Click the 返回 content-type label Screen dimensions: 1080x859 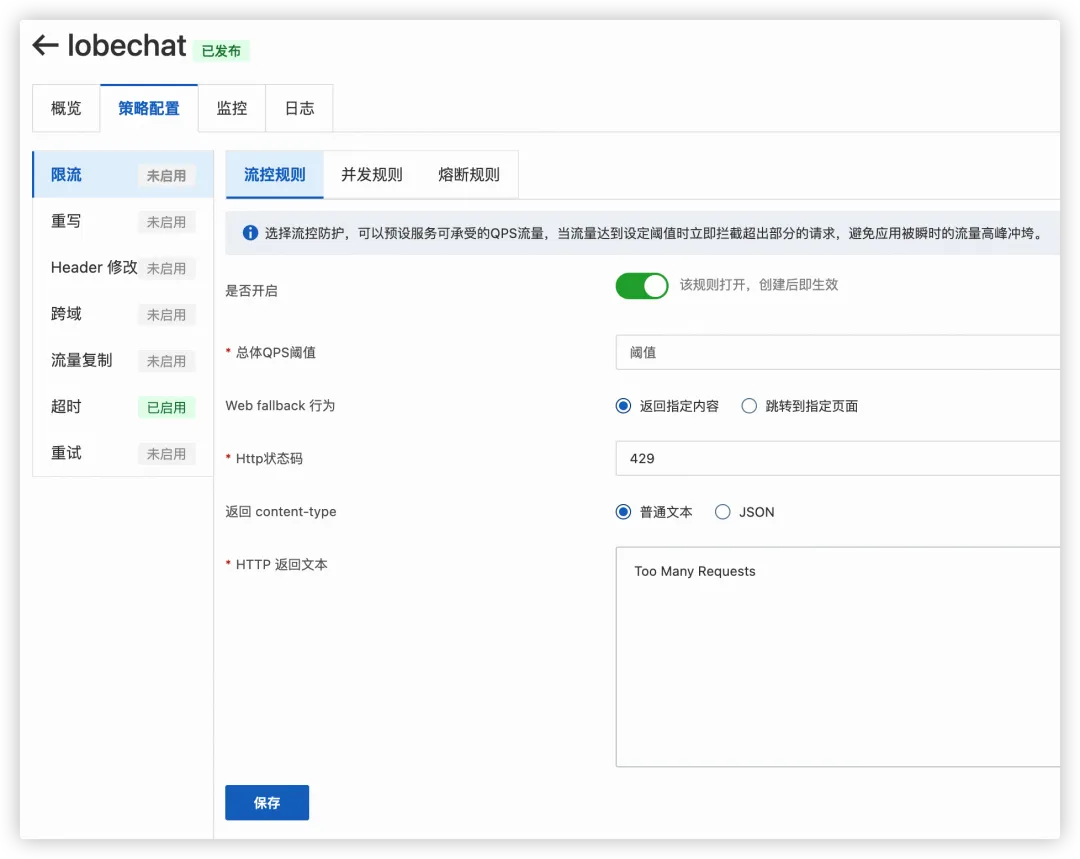pos(281,511)
